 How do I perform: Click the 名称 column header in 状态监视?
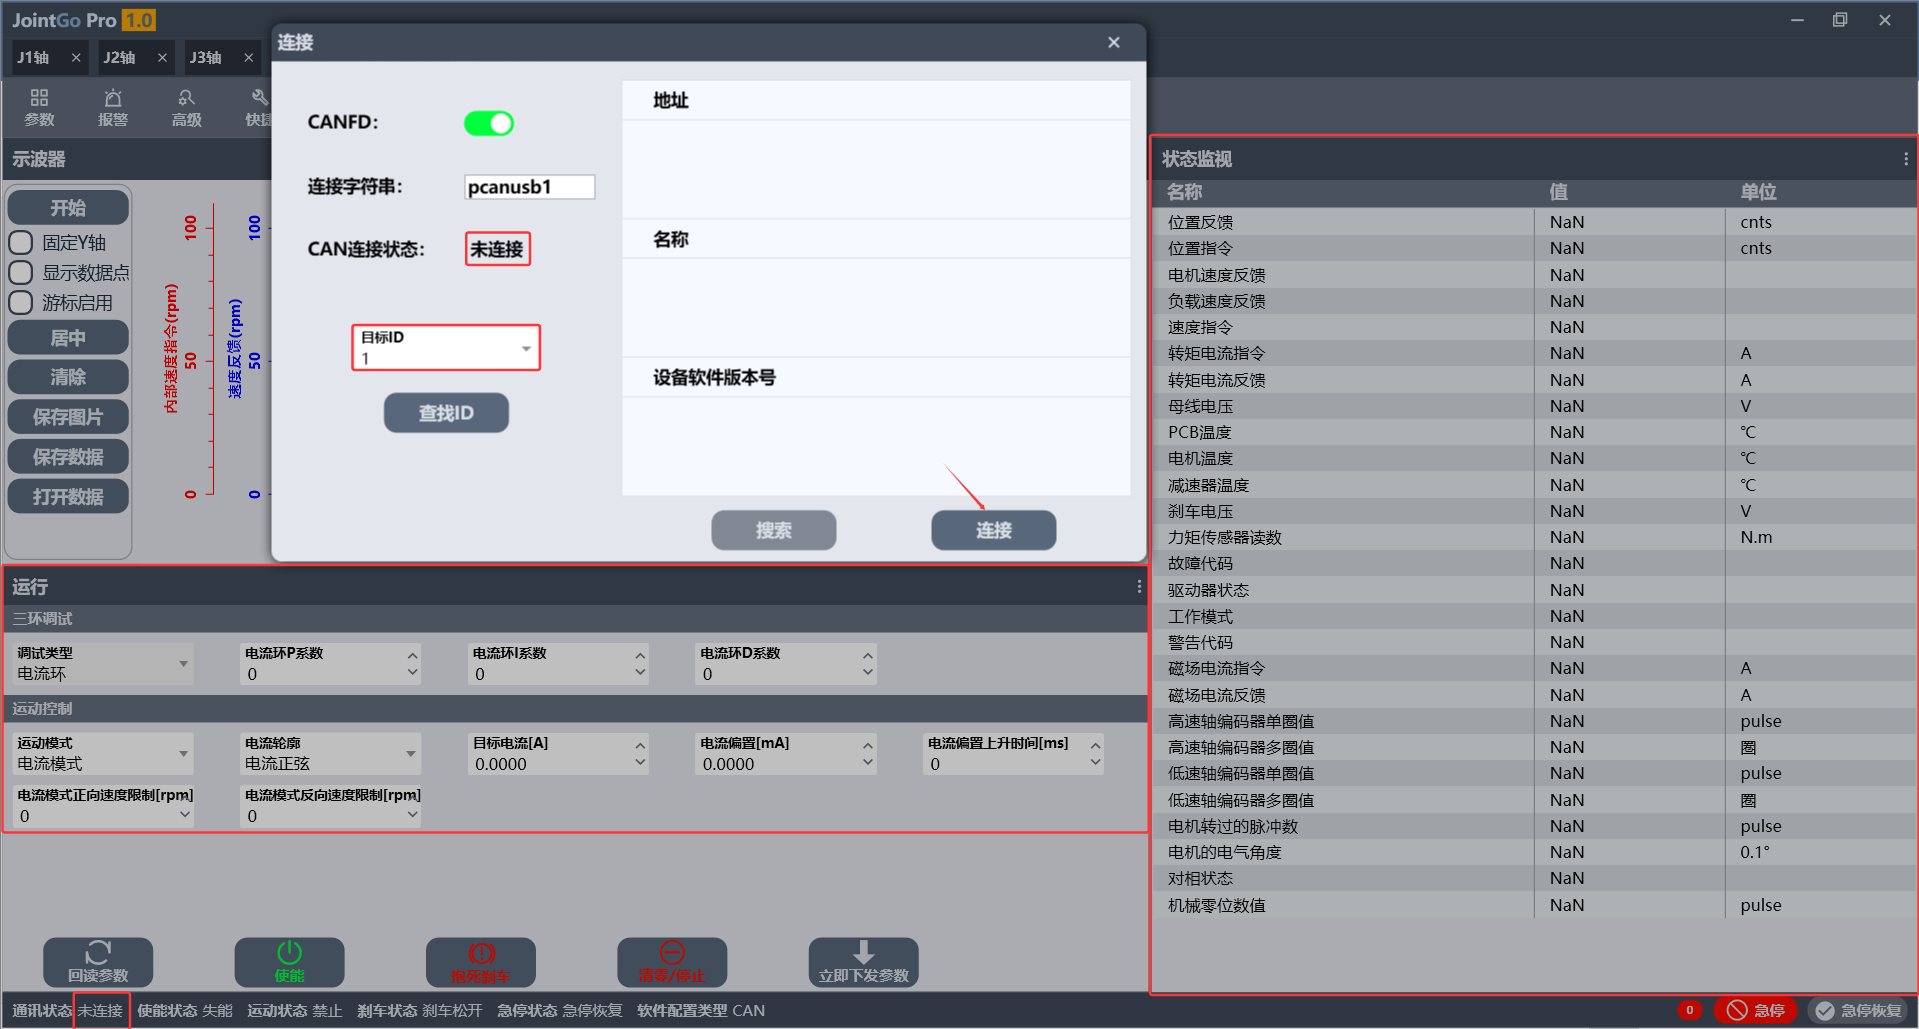click(x=1185, y=192)
